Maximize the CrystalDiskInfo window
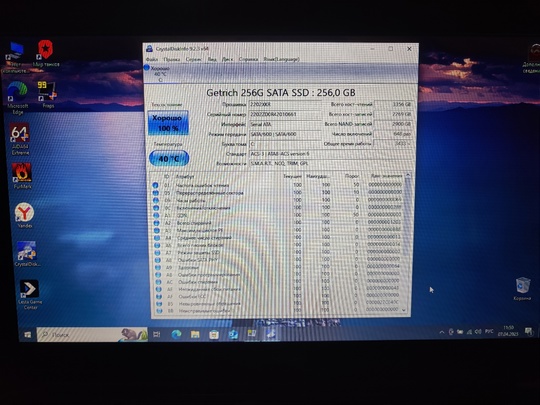Image resolution: width=540 pixels, height=405 pixels. pos(391,49)
